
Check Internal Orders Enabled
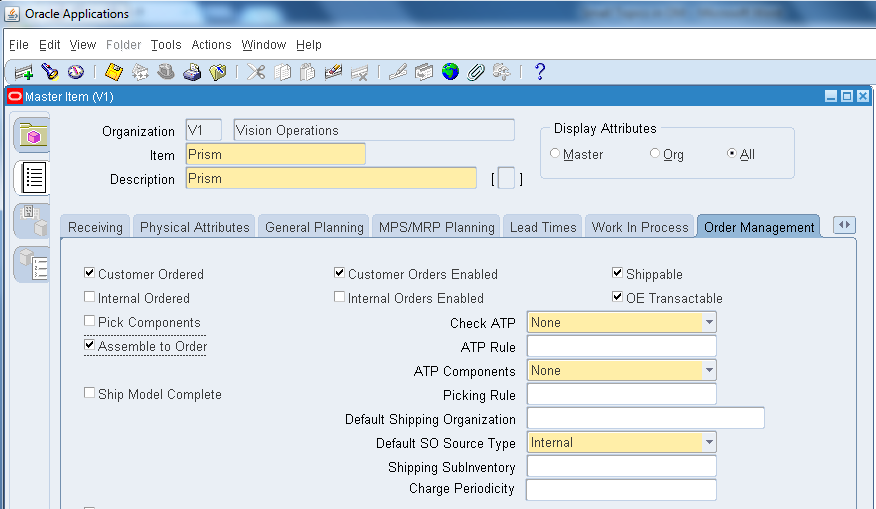coord(339,297)
